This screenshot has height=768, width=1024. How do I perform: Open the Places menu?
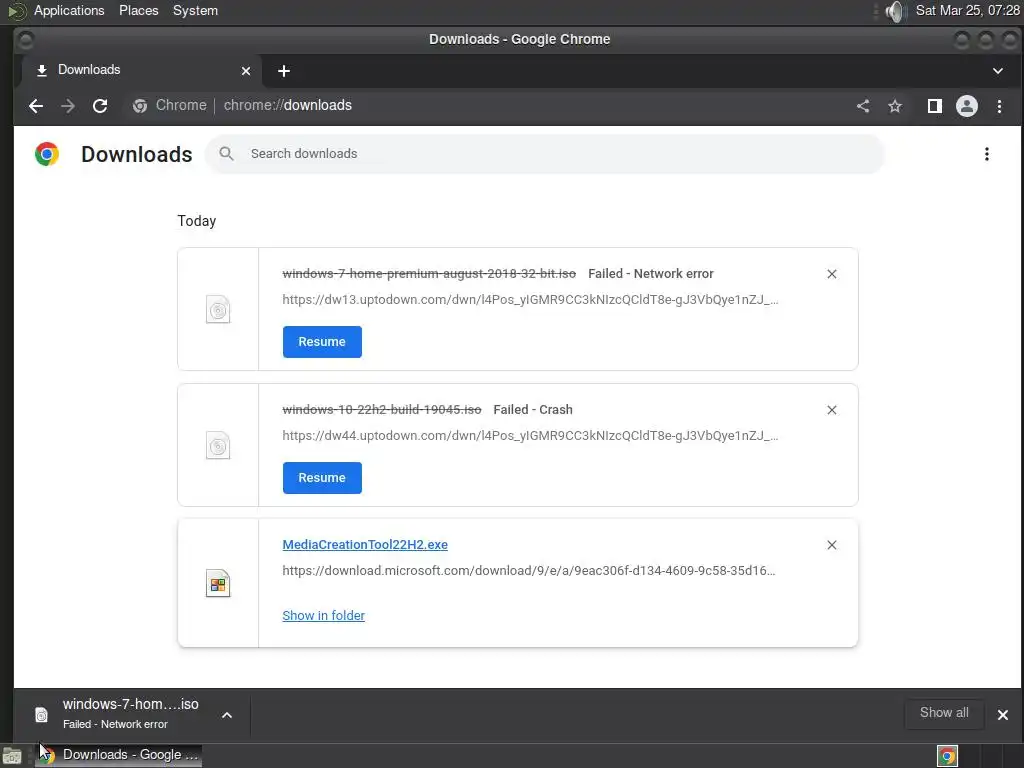coord(138,10)
